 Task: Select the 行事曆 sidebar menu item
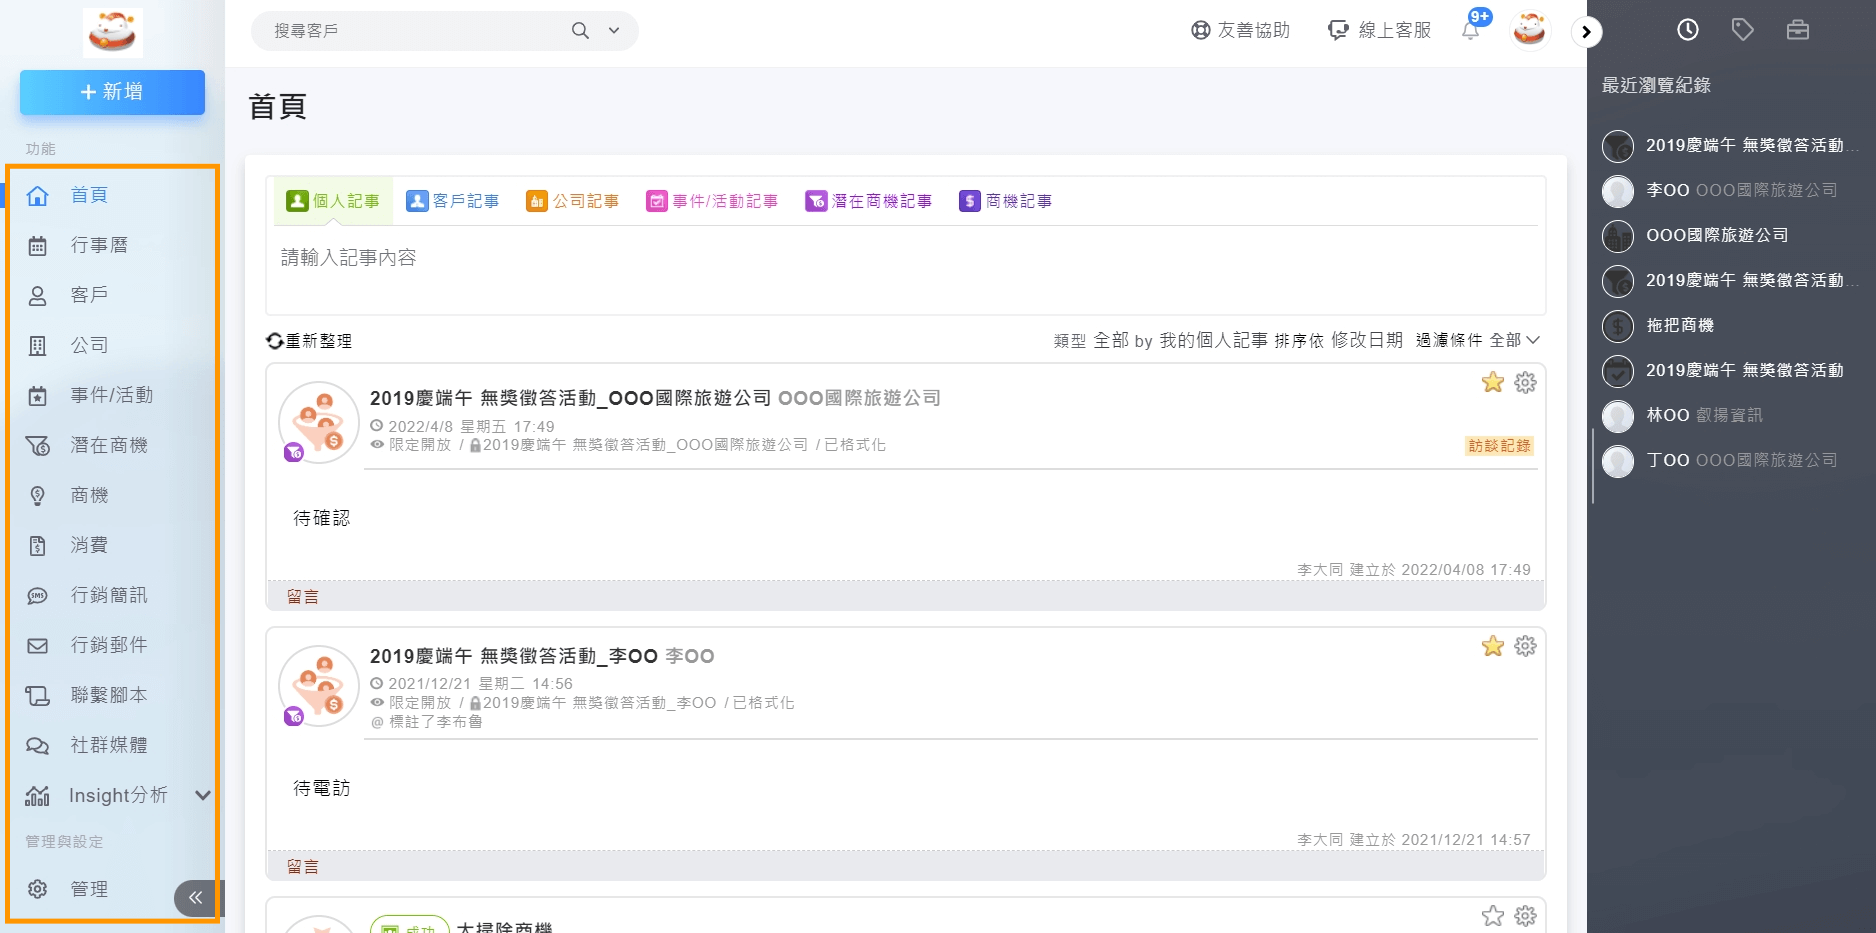[99, 245]
